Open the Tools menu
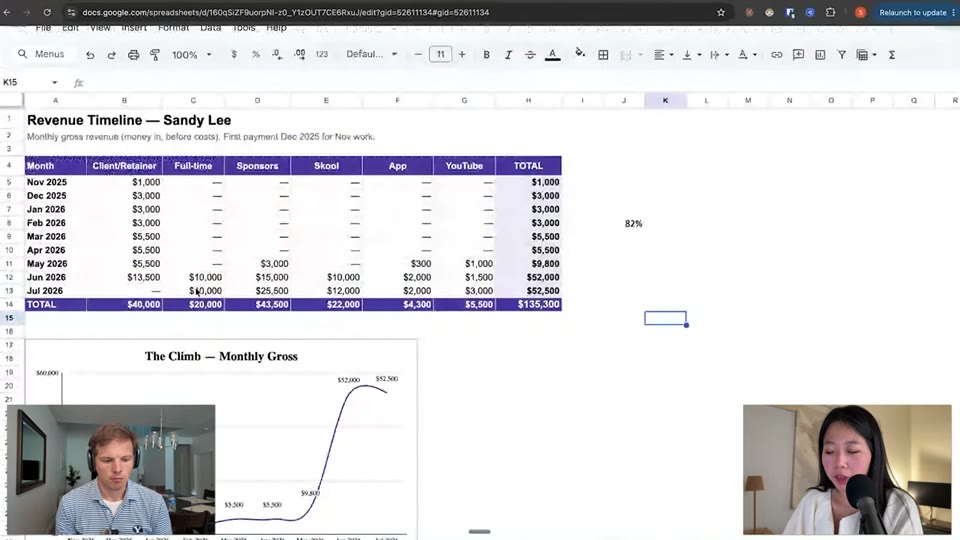960x540 pixels. [x=244, y=28]
